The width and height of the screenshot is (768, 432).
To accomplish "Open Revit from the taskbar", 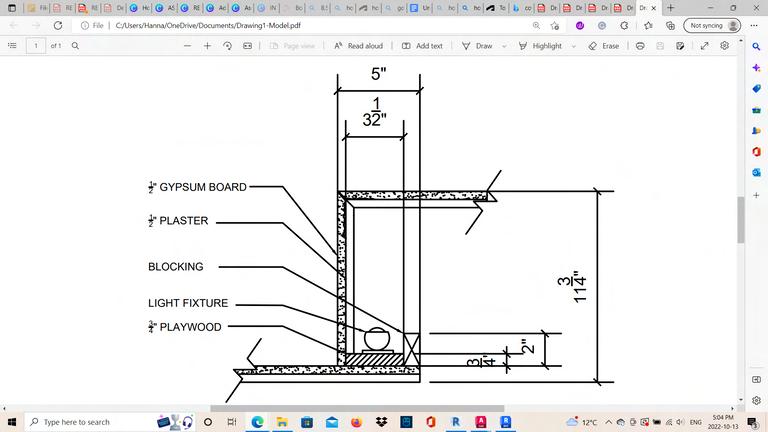I will [456, 422].
